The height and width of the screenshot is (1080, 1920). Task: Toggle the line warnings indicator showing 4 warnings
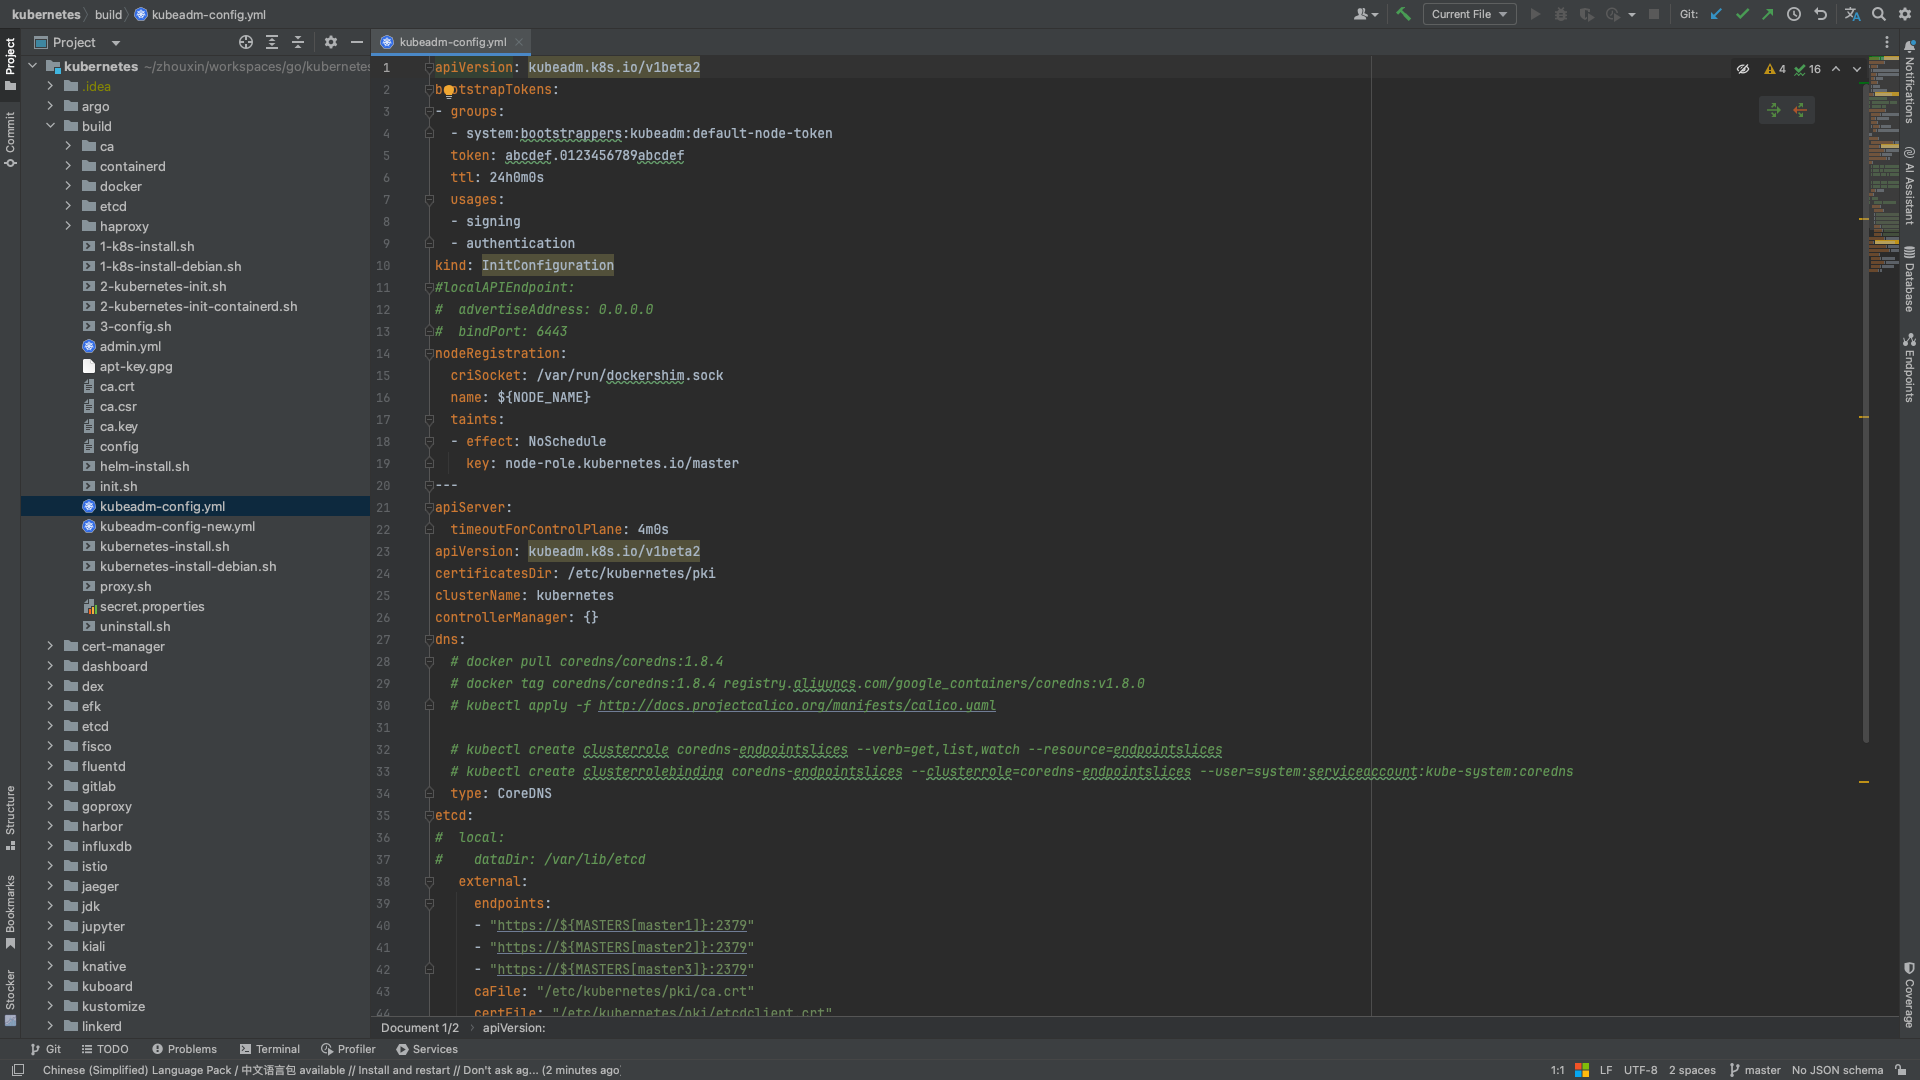tap(1776, 69)
